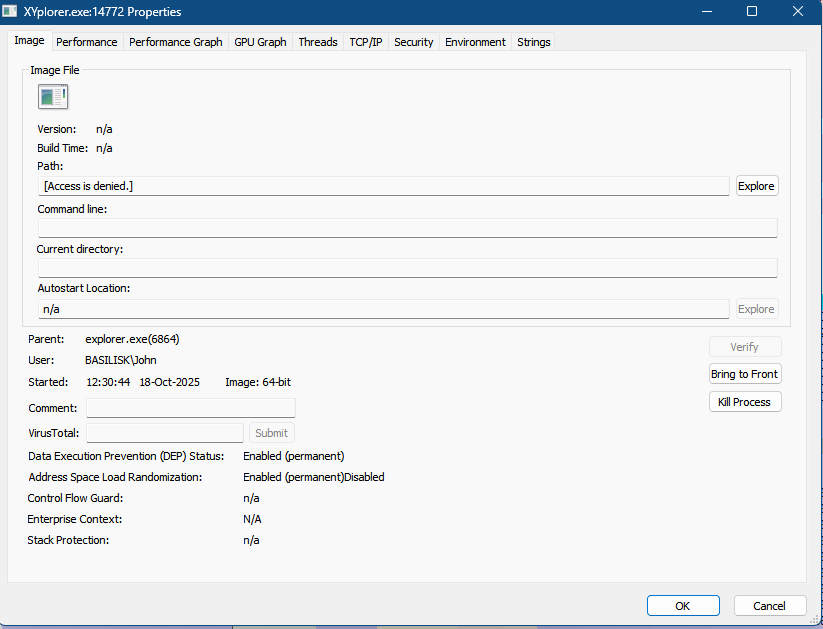Click Explore button next to Path
Image resolution: width=823 pixels, height=629 pixels.
pyautogui.click(x=756, y=186)
